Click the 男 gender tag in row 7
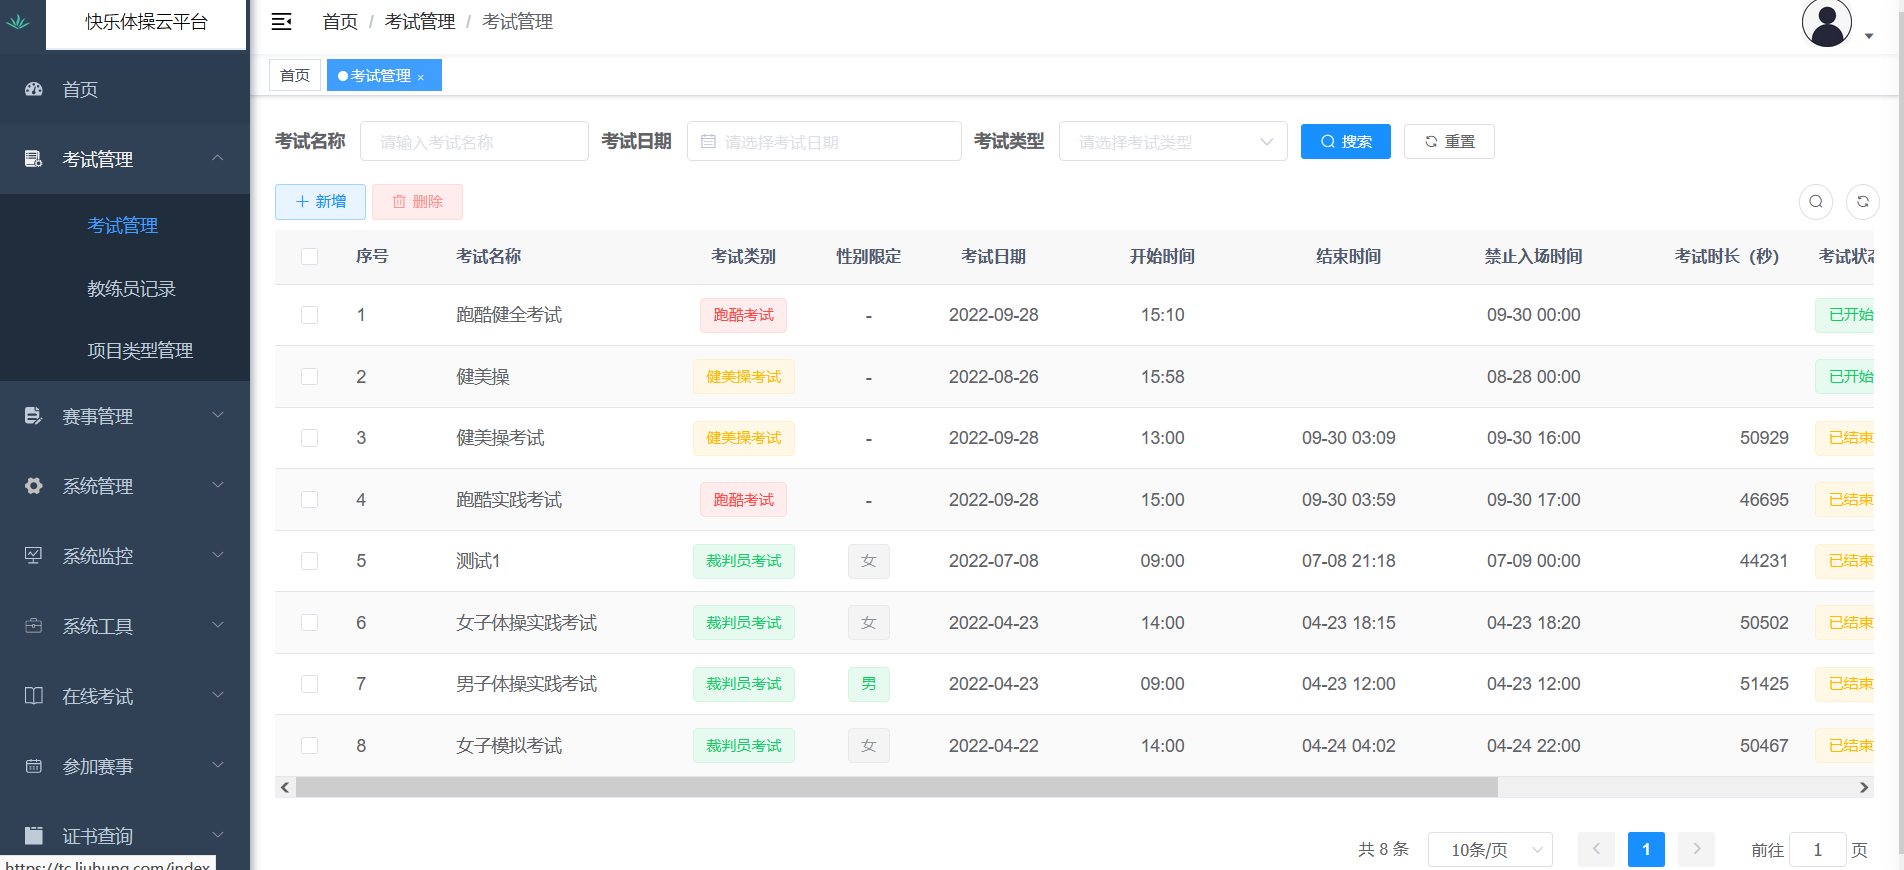Viewport: 1904px width, 870px height. click(x=868, y=684)
